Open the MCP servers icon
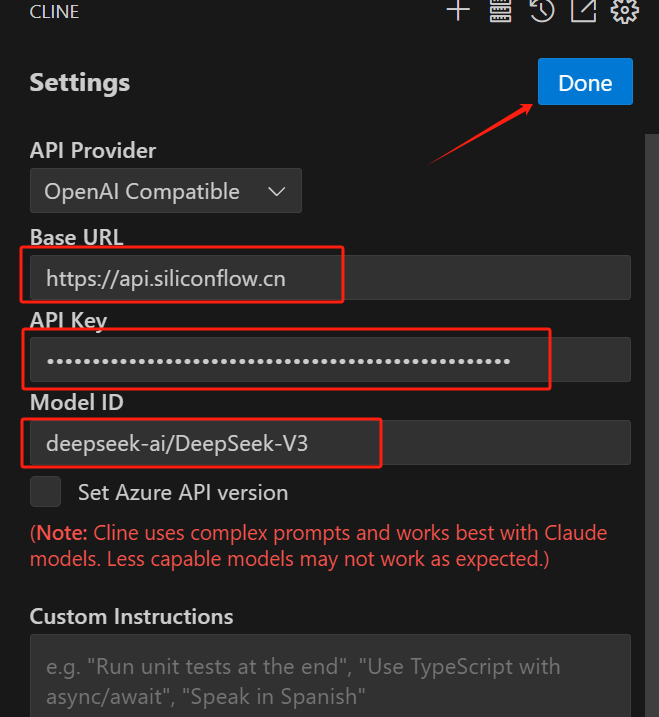The image size is (659, 717). [x=500, y=11]
